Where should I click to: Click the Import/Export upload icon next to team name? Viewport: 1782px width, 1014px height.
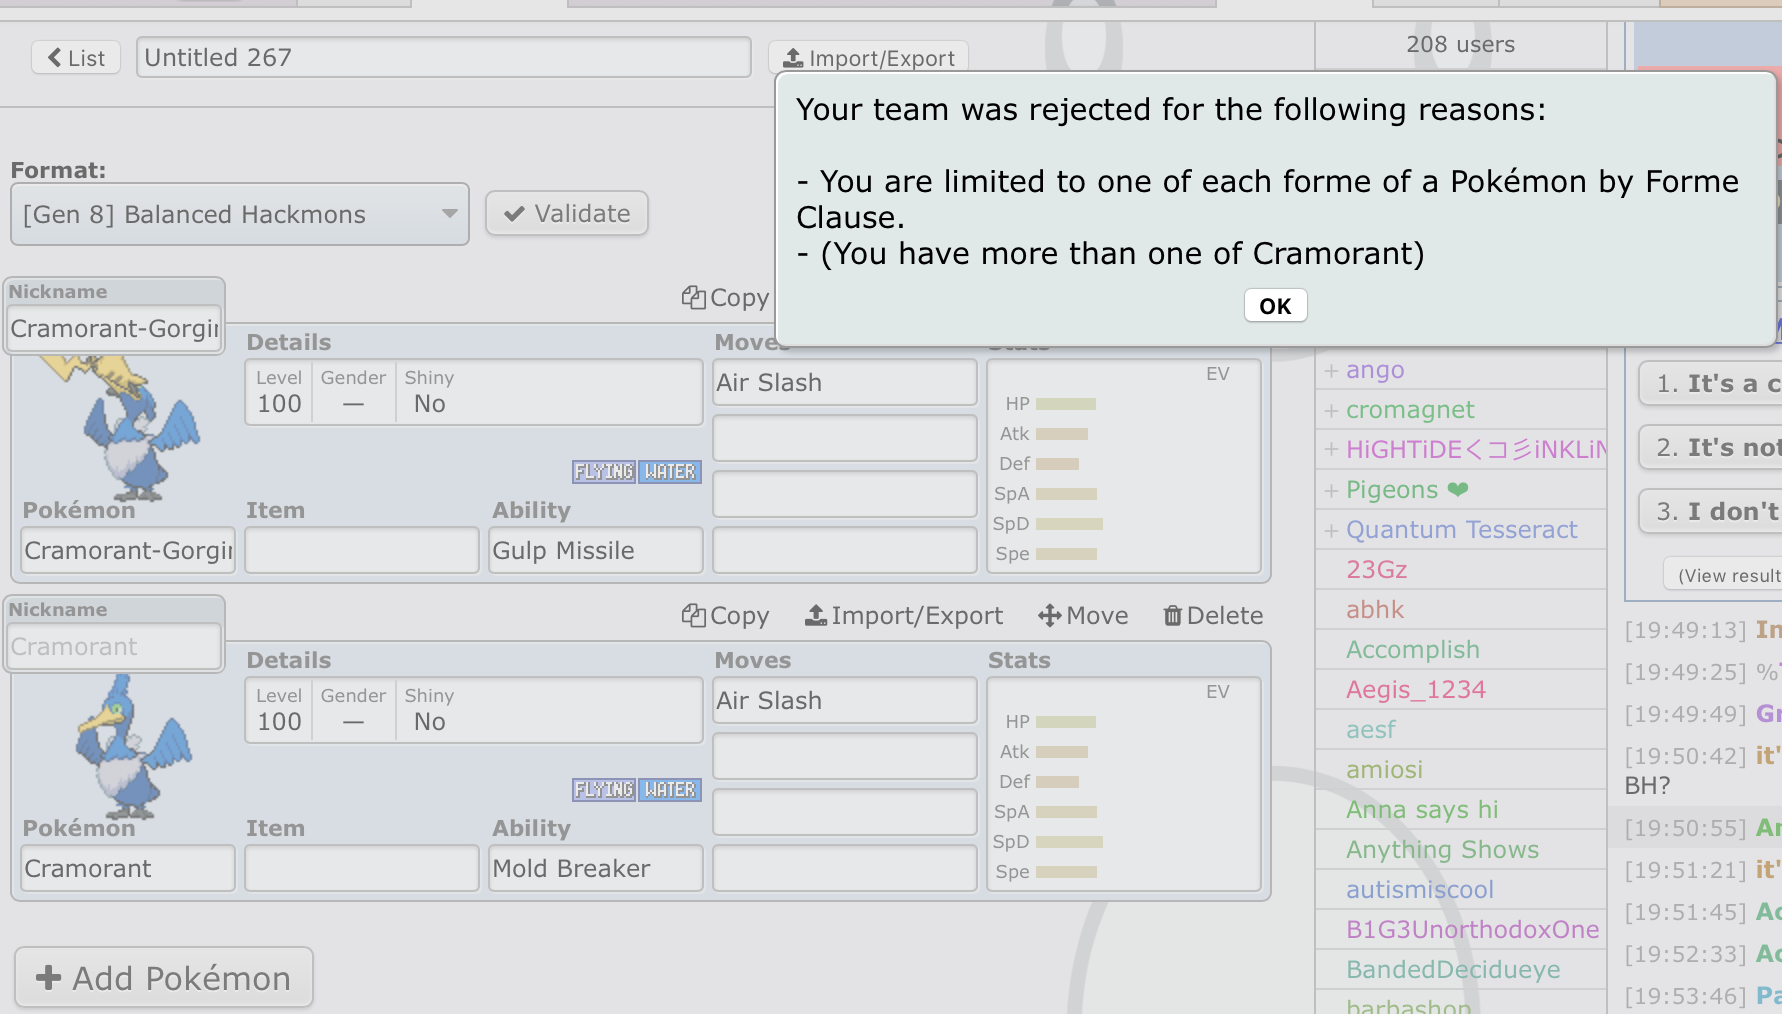(795, 57)
